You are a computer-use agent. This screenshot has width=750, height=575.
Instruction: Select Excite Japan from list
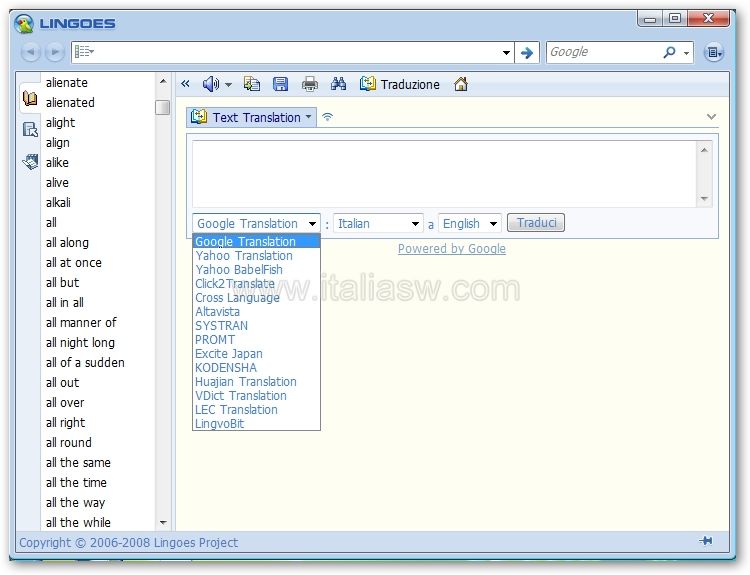tap(256, 354)
